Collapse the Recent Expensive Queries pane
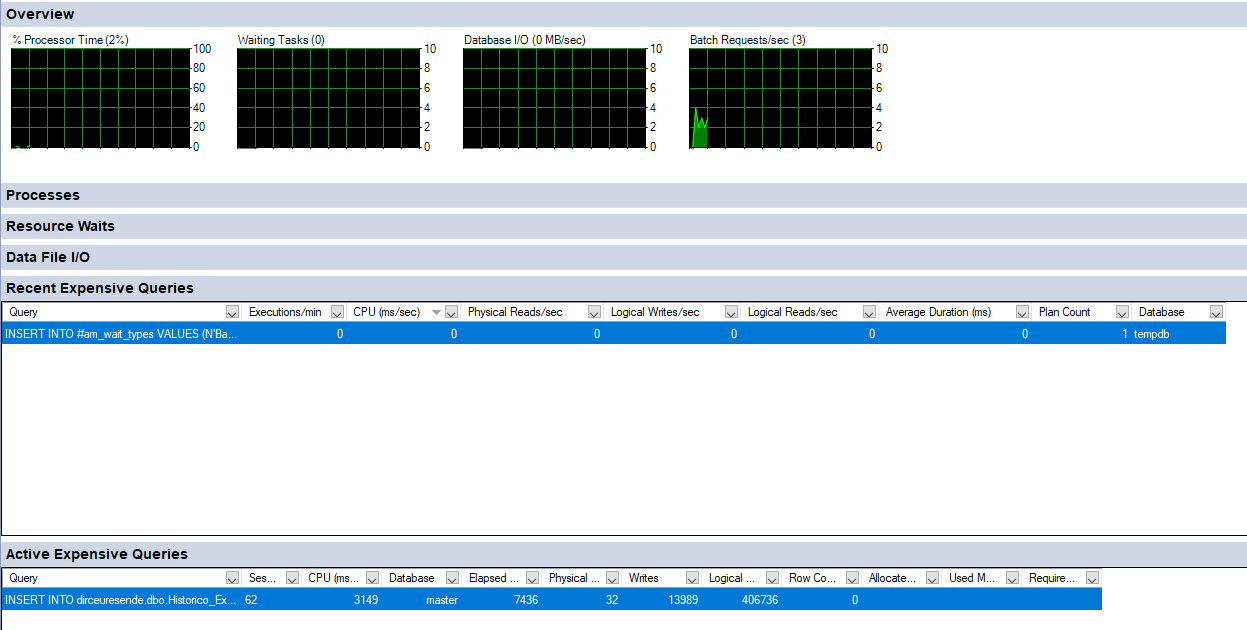This screenshot has width=1247, height=630. (x=624, y=288)
